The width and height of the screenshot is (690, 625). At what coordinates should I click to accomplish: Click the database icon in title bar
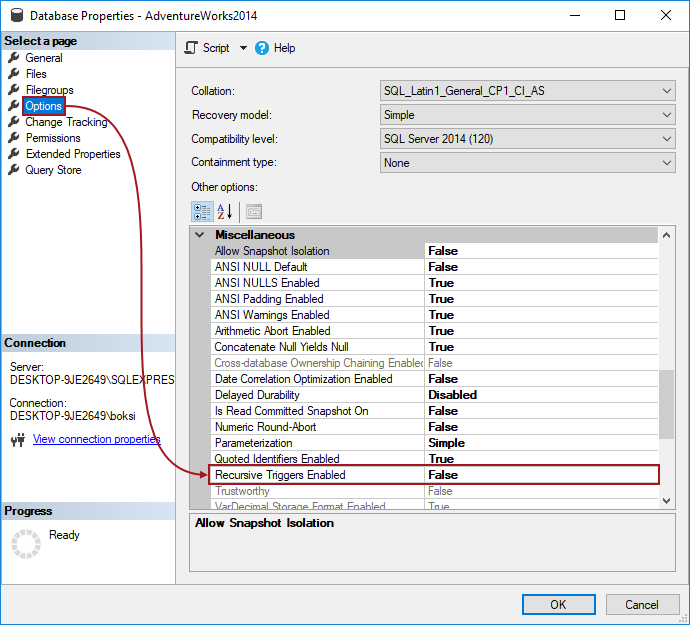click(17, 15)
